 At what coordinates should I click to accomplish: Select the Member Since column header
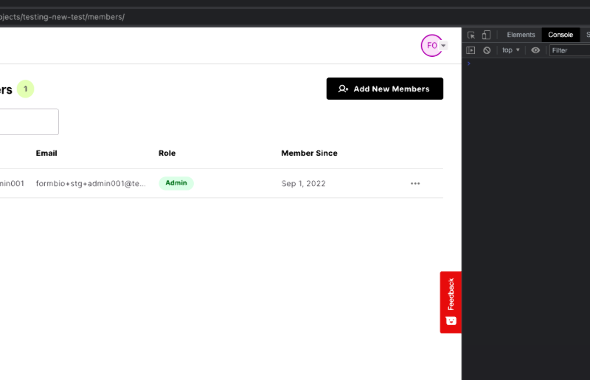(x=309, y=153)
